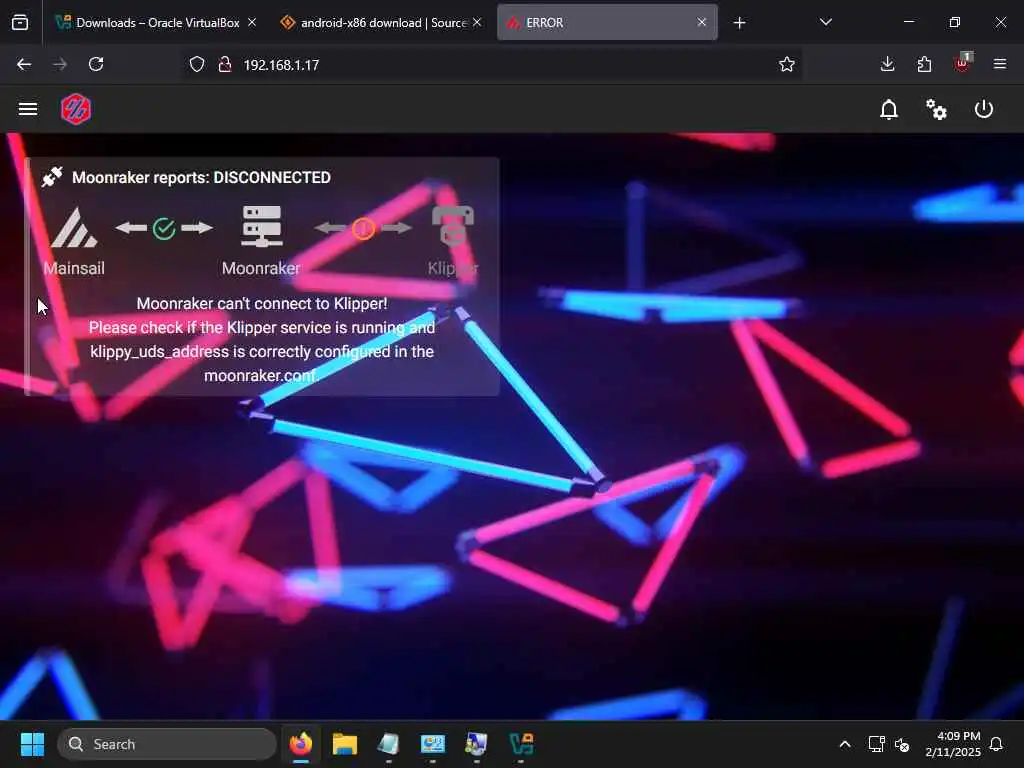
Task: Click the muted volume tray icon
Action: [902, 744]
